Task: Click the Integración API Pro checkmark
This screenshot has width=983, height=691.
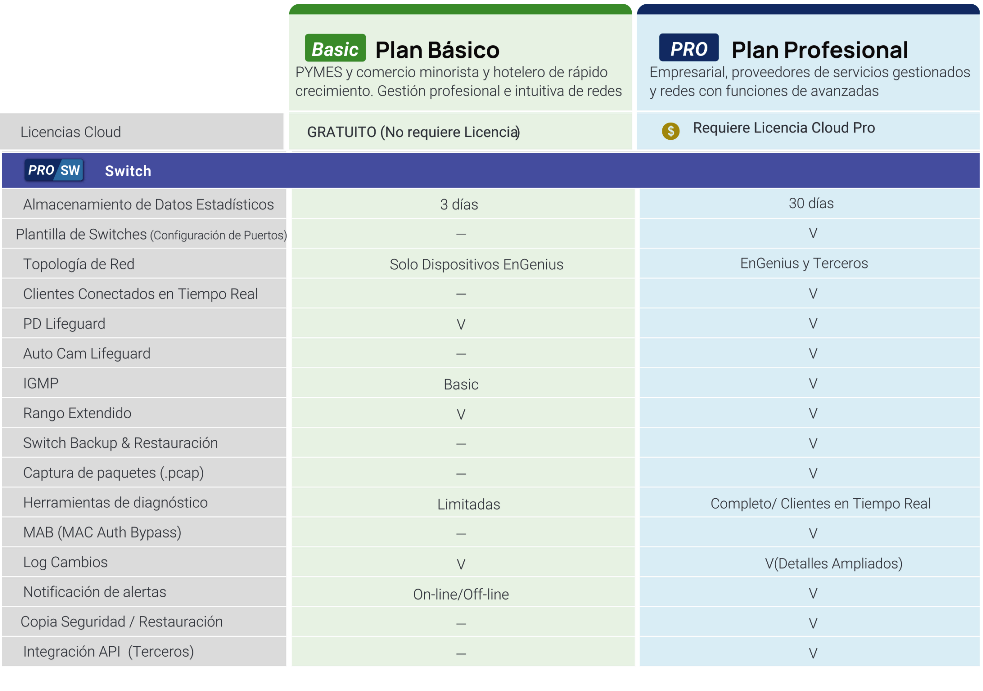Action: (x=812, y=653)
